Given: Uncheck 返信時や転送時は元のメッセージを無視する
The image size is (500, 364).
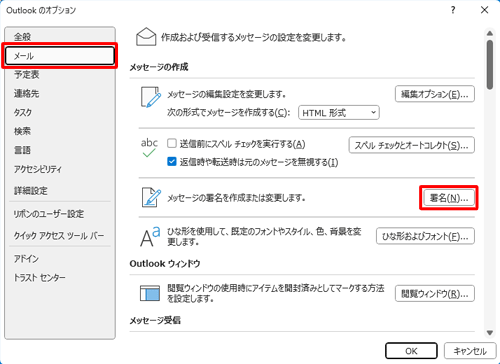Looking at the screenshot, I should coord(172,162).
